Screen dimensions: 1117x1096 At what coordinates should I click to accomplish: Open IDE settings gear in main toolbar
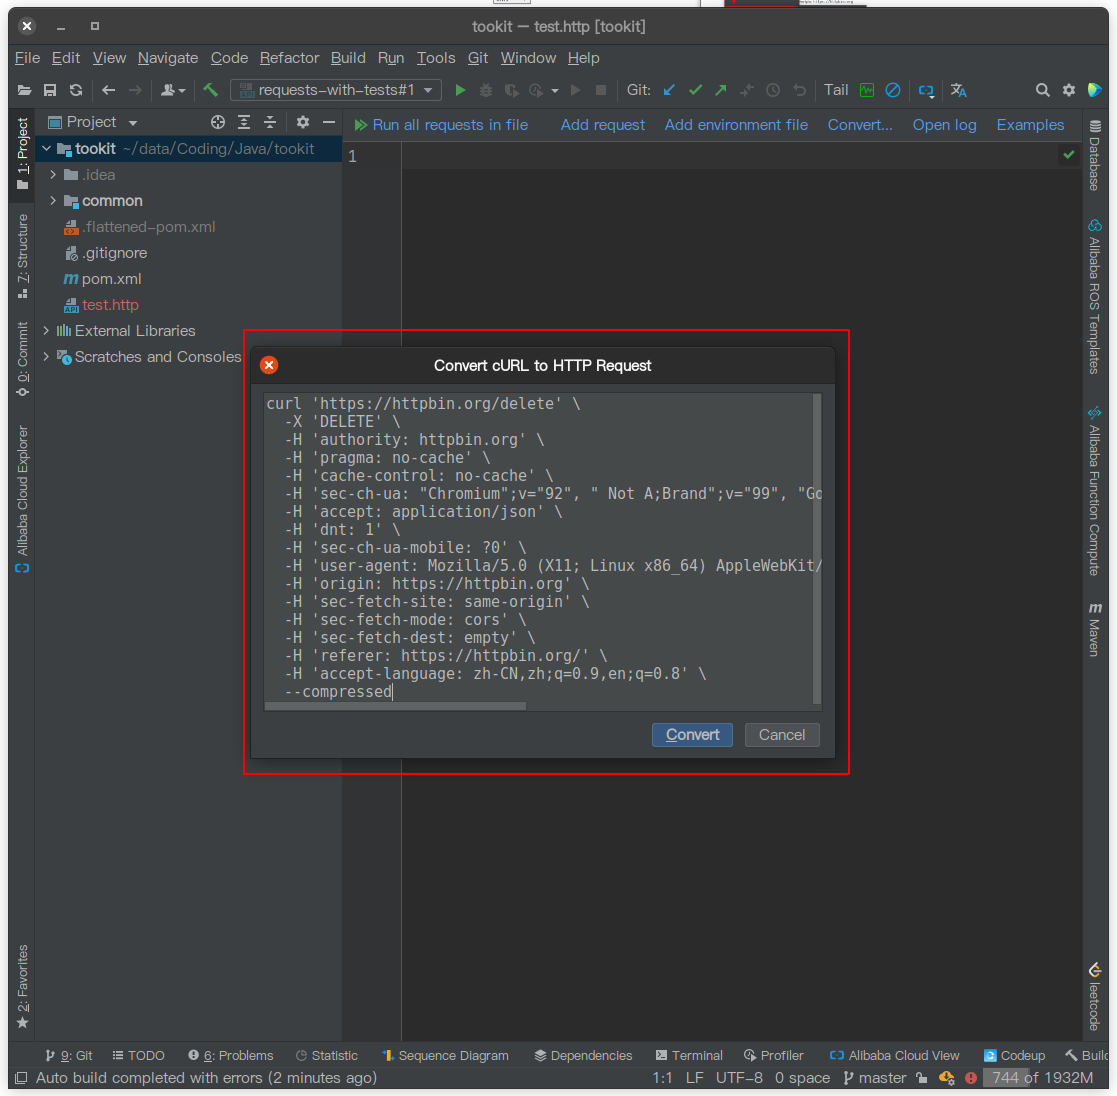[x=1069, y=90]
